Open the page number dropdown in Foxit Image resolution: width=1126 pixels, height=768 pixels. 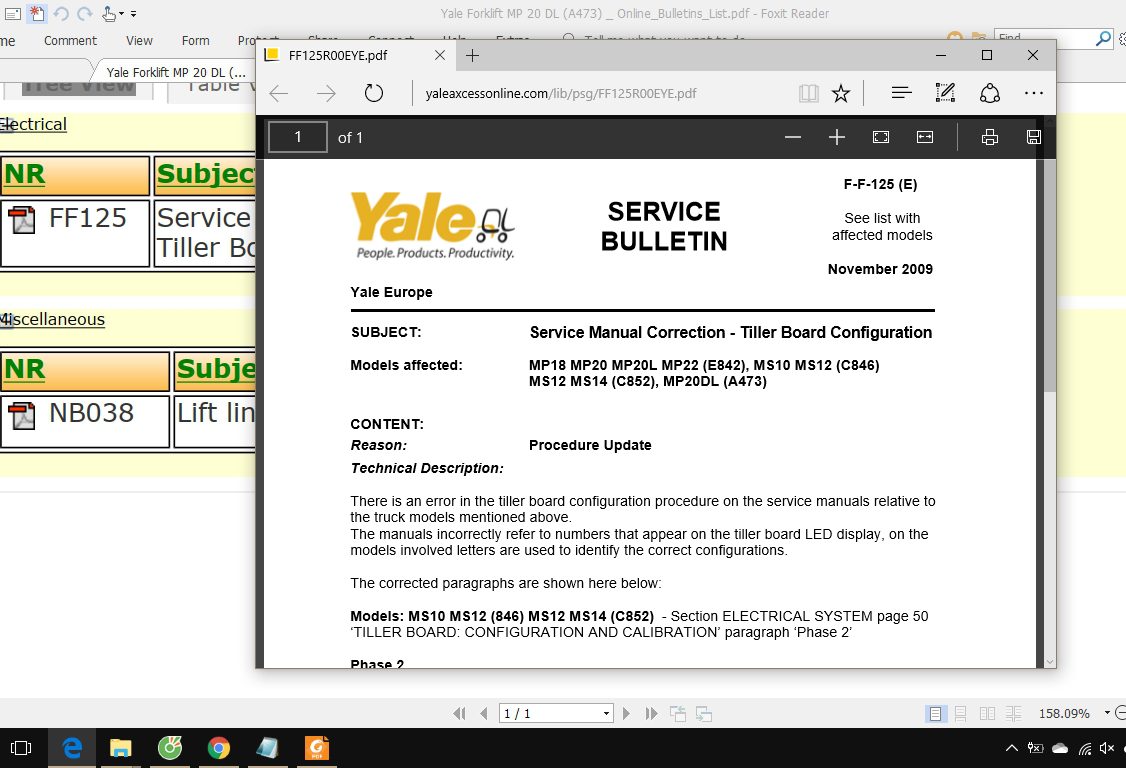[607, 713]
